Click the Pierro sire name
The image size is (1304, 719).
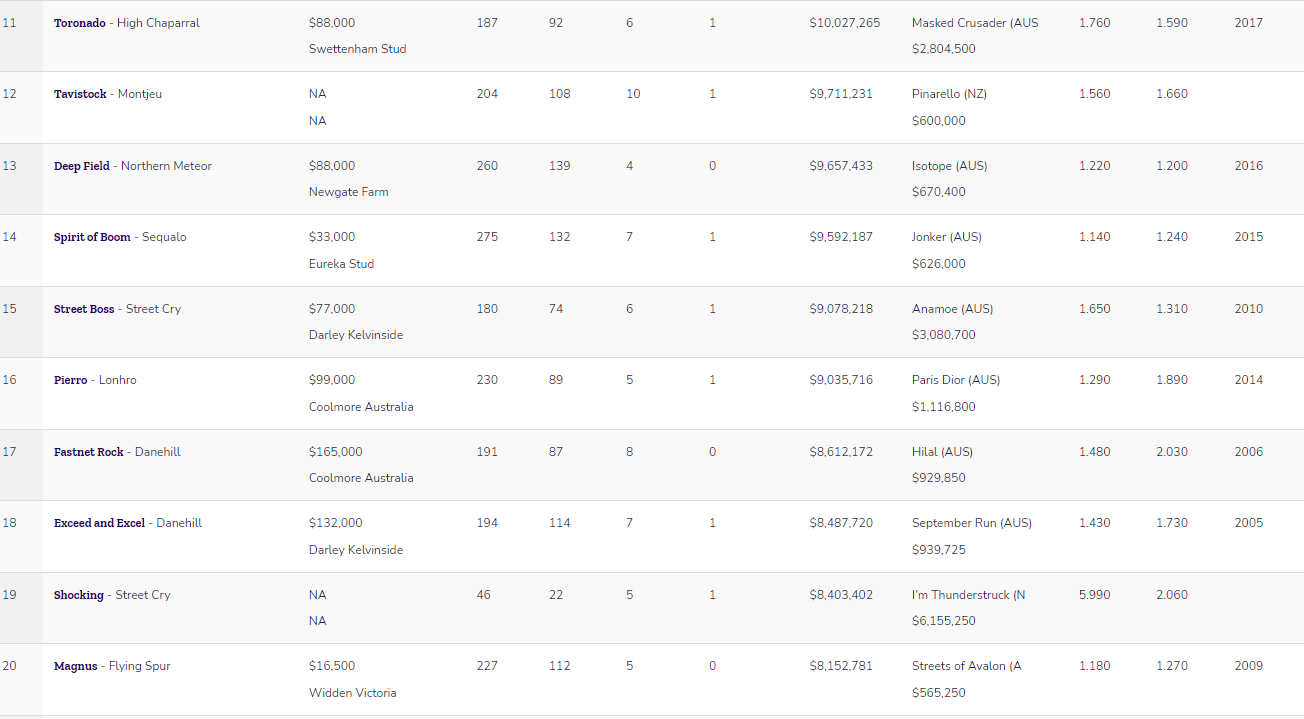72,380
